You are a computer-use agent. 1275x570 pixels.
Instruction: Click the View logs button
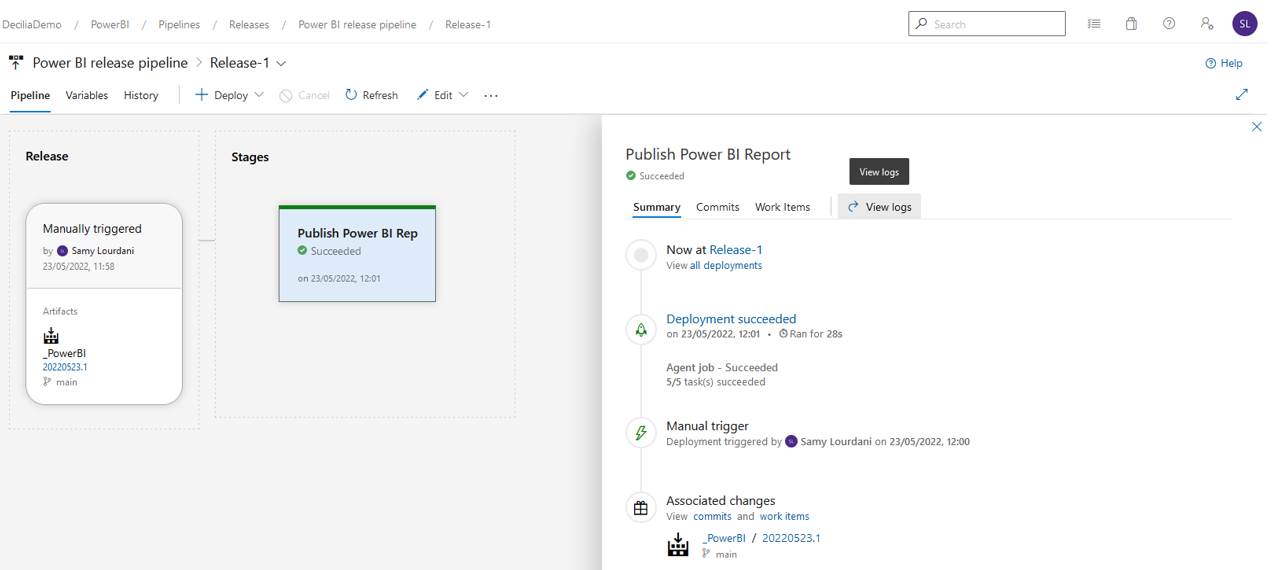(879, 207)
